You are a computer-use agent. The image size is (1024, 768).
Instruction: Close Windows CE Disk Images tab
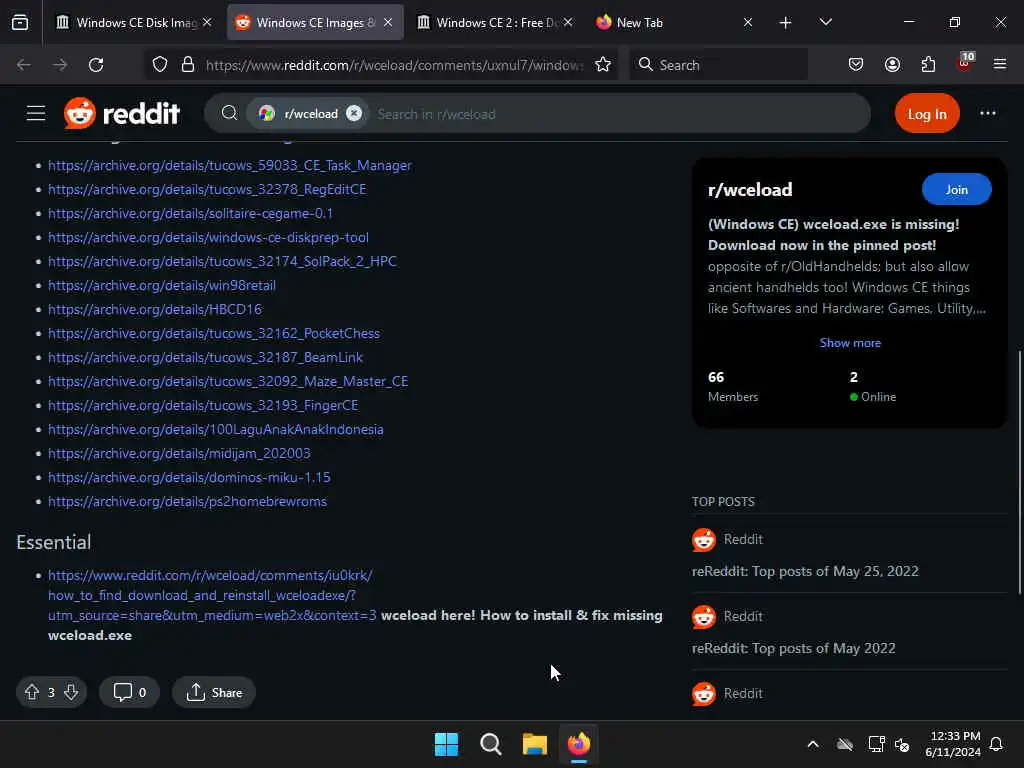(x=207, y=23)
